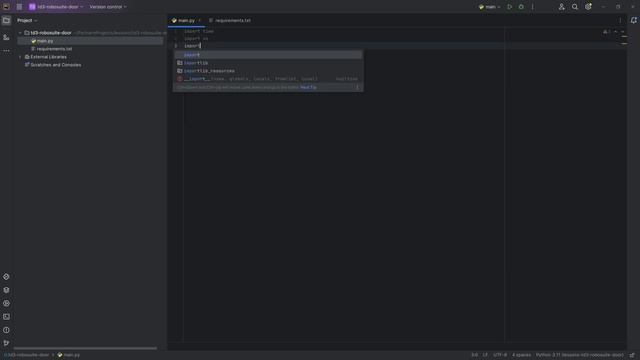The image size is (640, 360).
Task: Start debugging the main configuration
Action: click(521, 7)
